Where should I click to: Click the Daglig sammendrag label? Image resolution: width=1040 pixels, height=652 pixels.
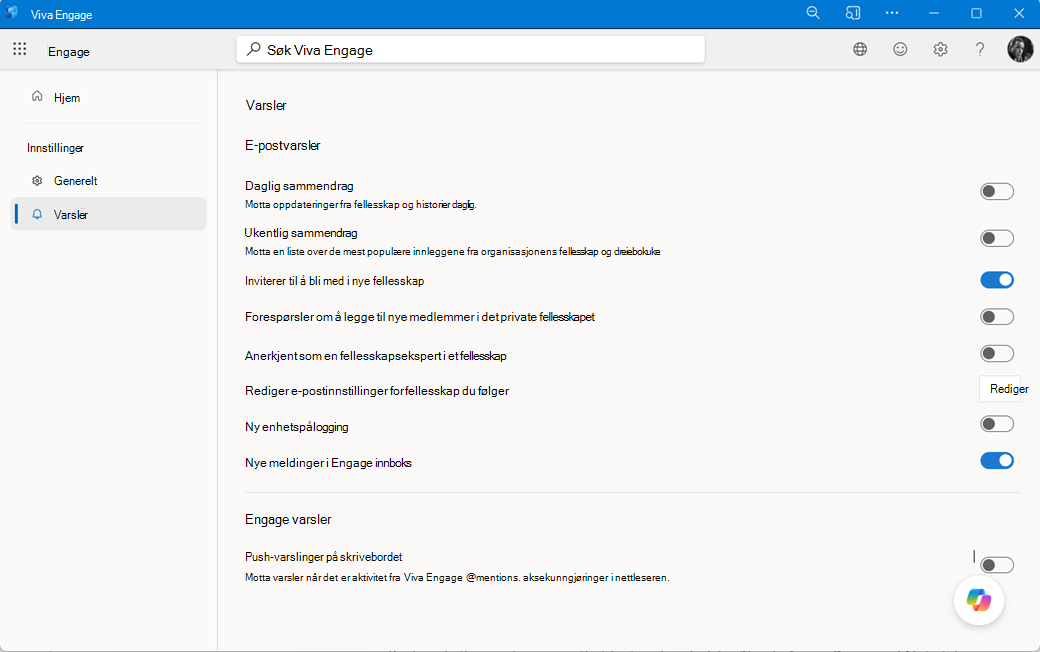[x=299, y=186]
